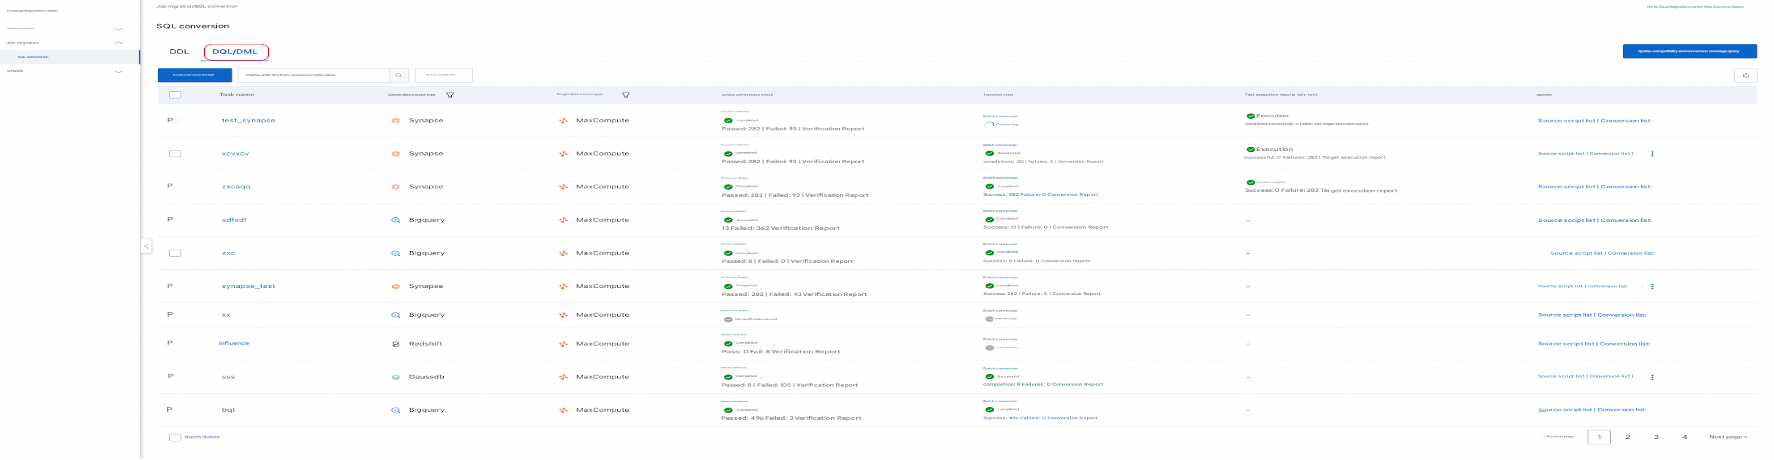Click the search magnifier icon
Image resolution: width=1774 pixels, height=460 pixels.
click(x=399, y=75)
